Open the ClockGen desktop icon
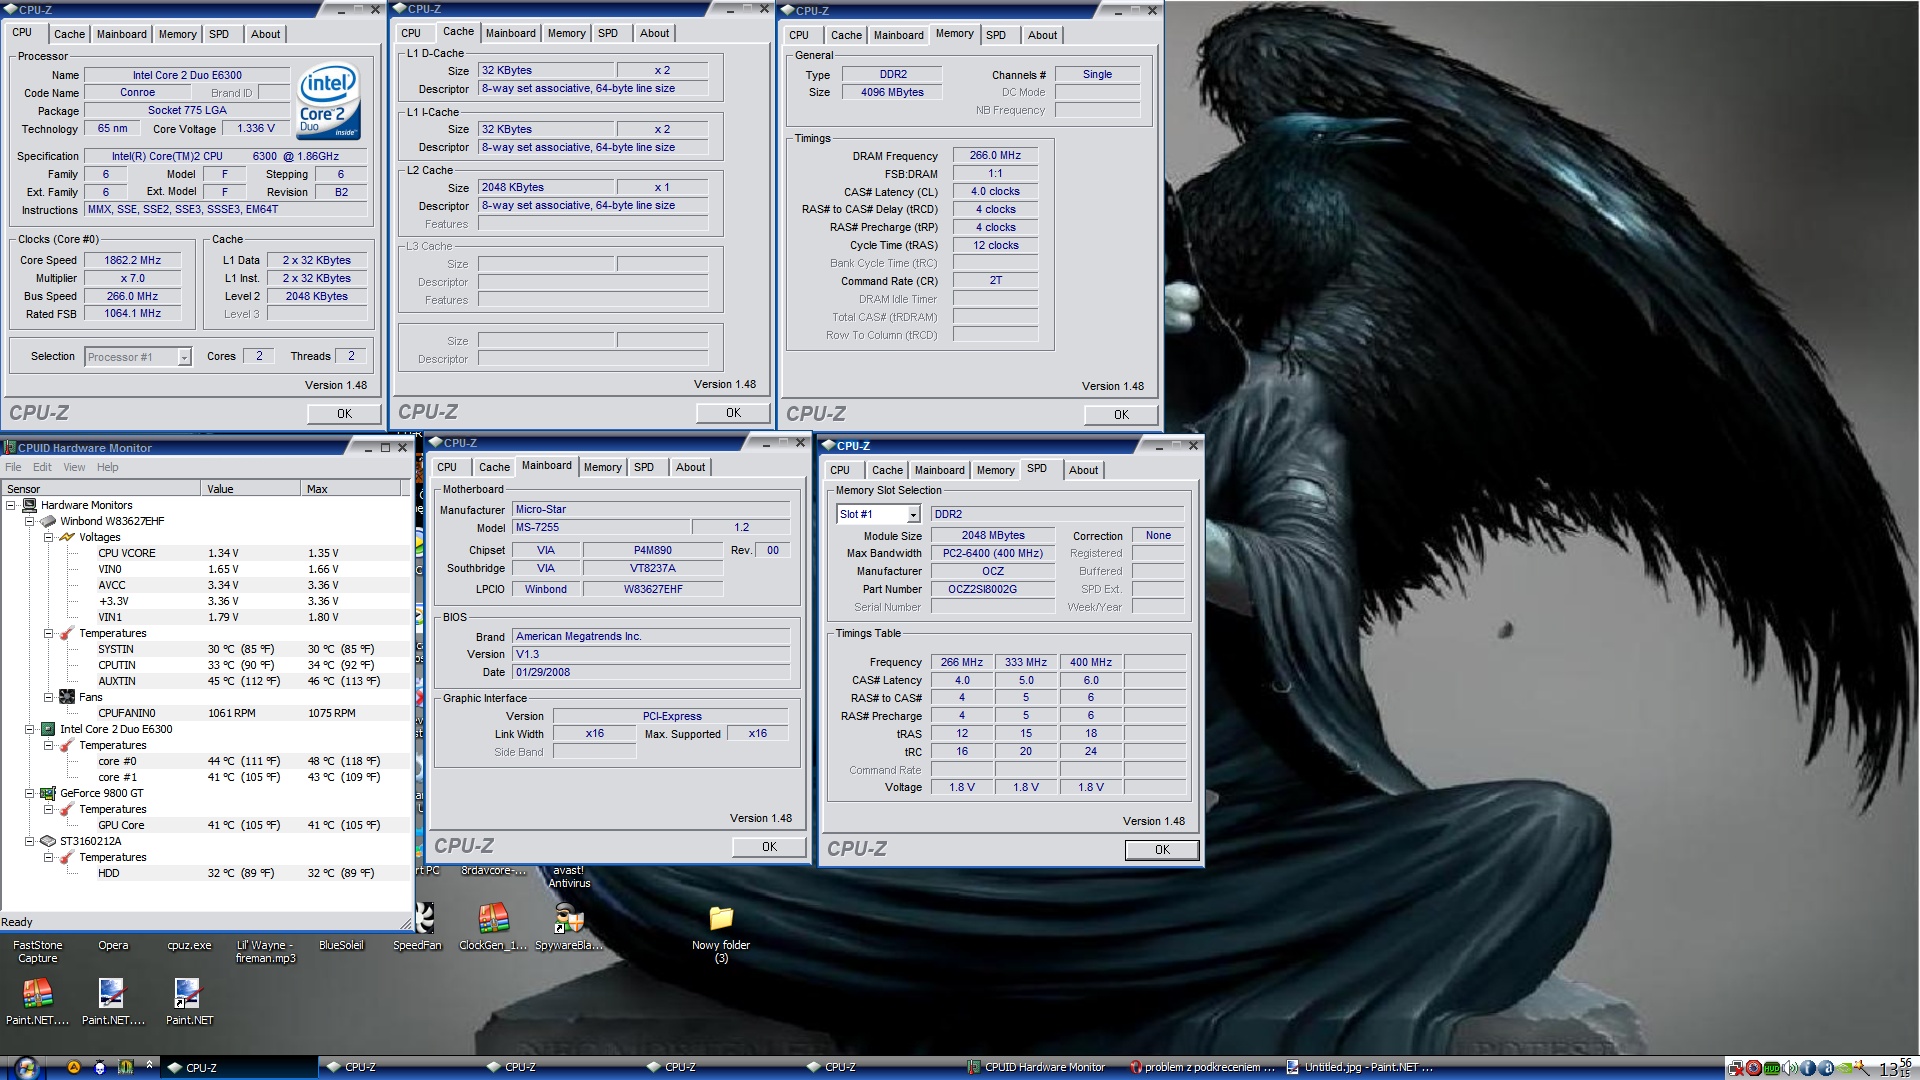Screen dimensions: 1920x1080 click(493, 918)
